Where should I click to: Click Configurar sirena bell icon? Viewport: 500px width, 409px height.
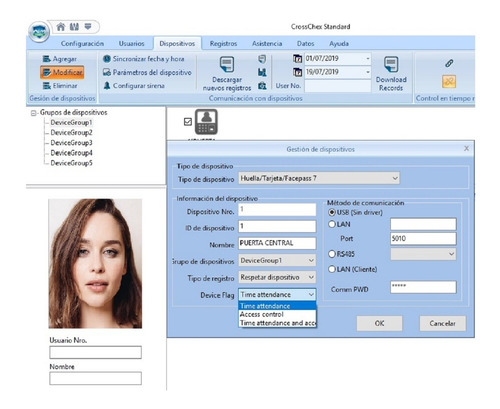(x=107, y=86)
